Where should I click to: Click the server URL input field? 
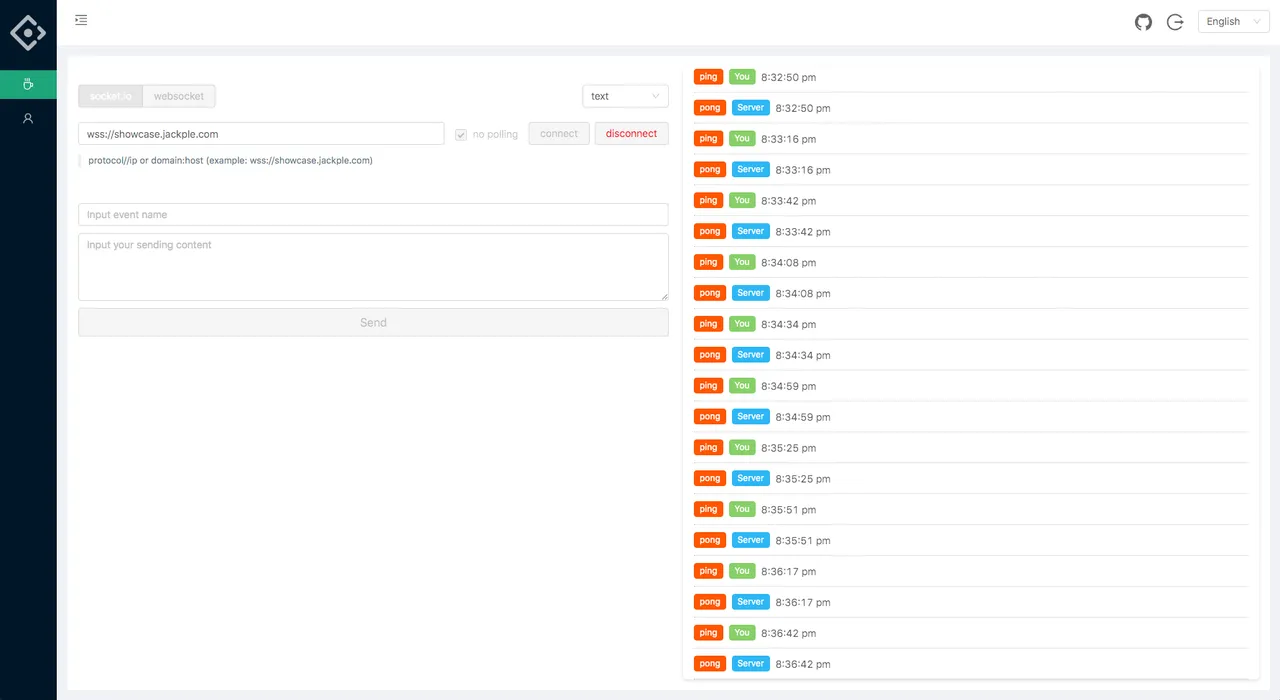261,133
